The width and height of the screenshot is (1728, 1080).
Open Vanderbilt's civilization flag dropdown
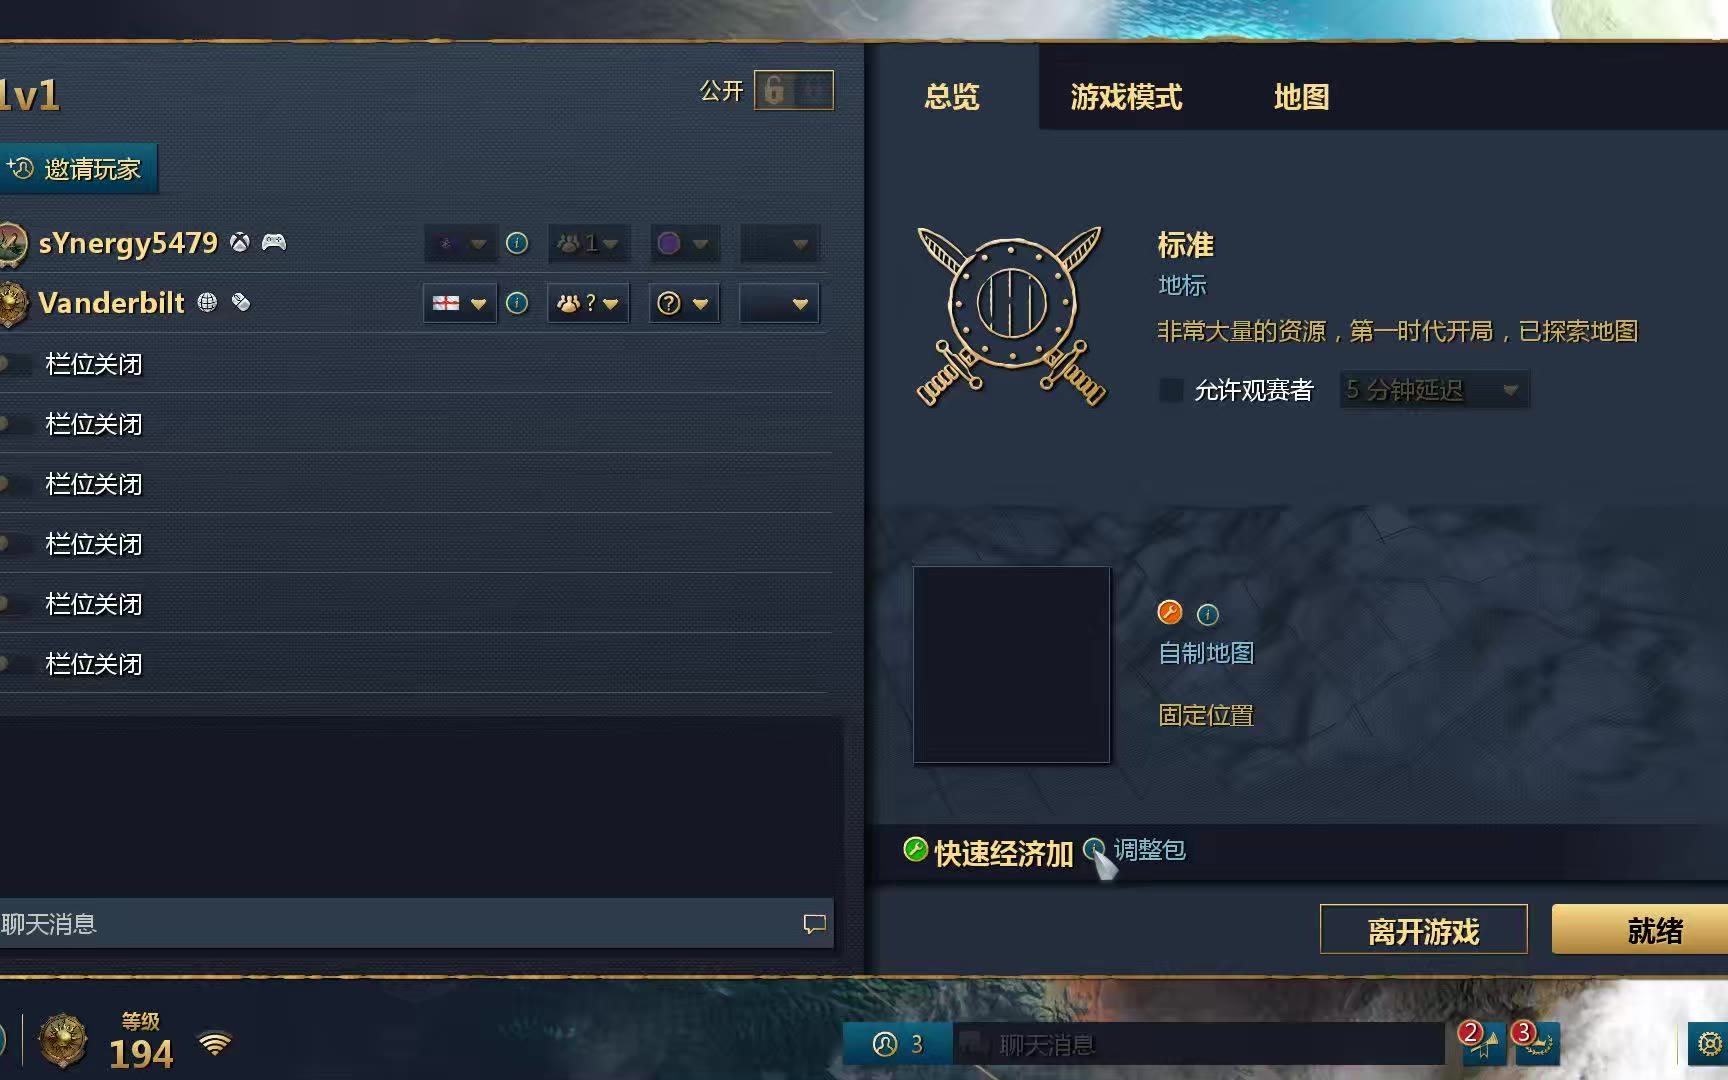(459, 303)
